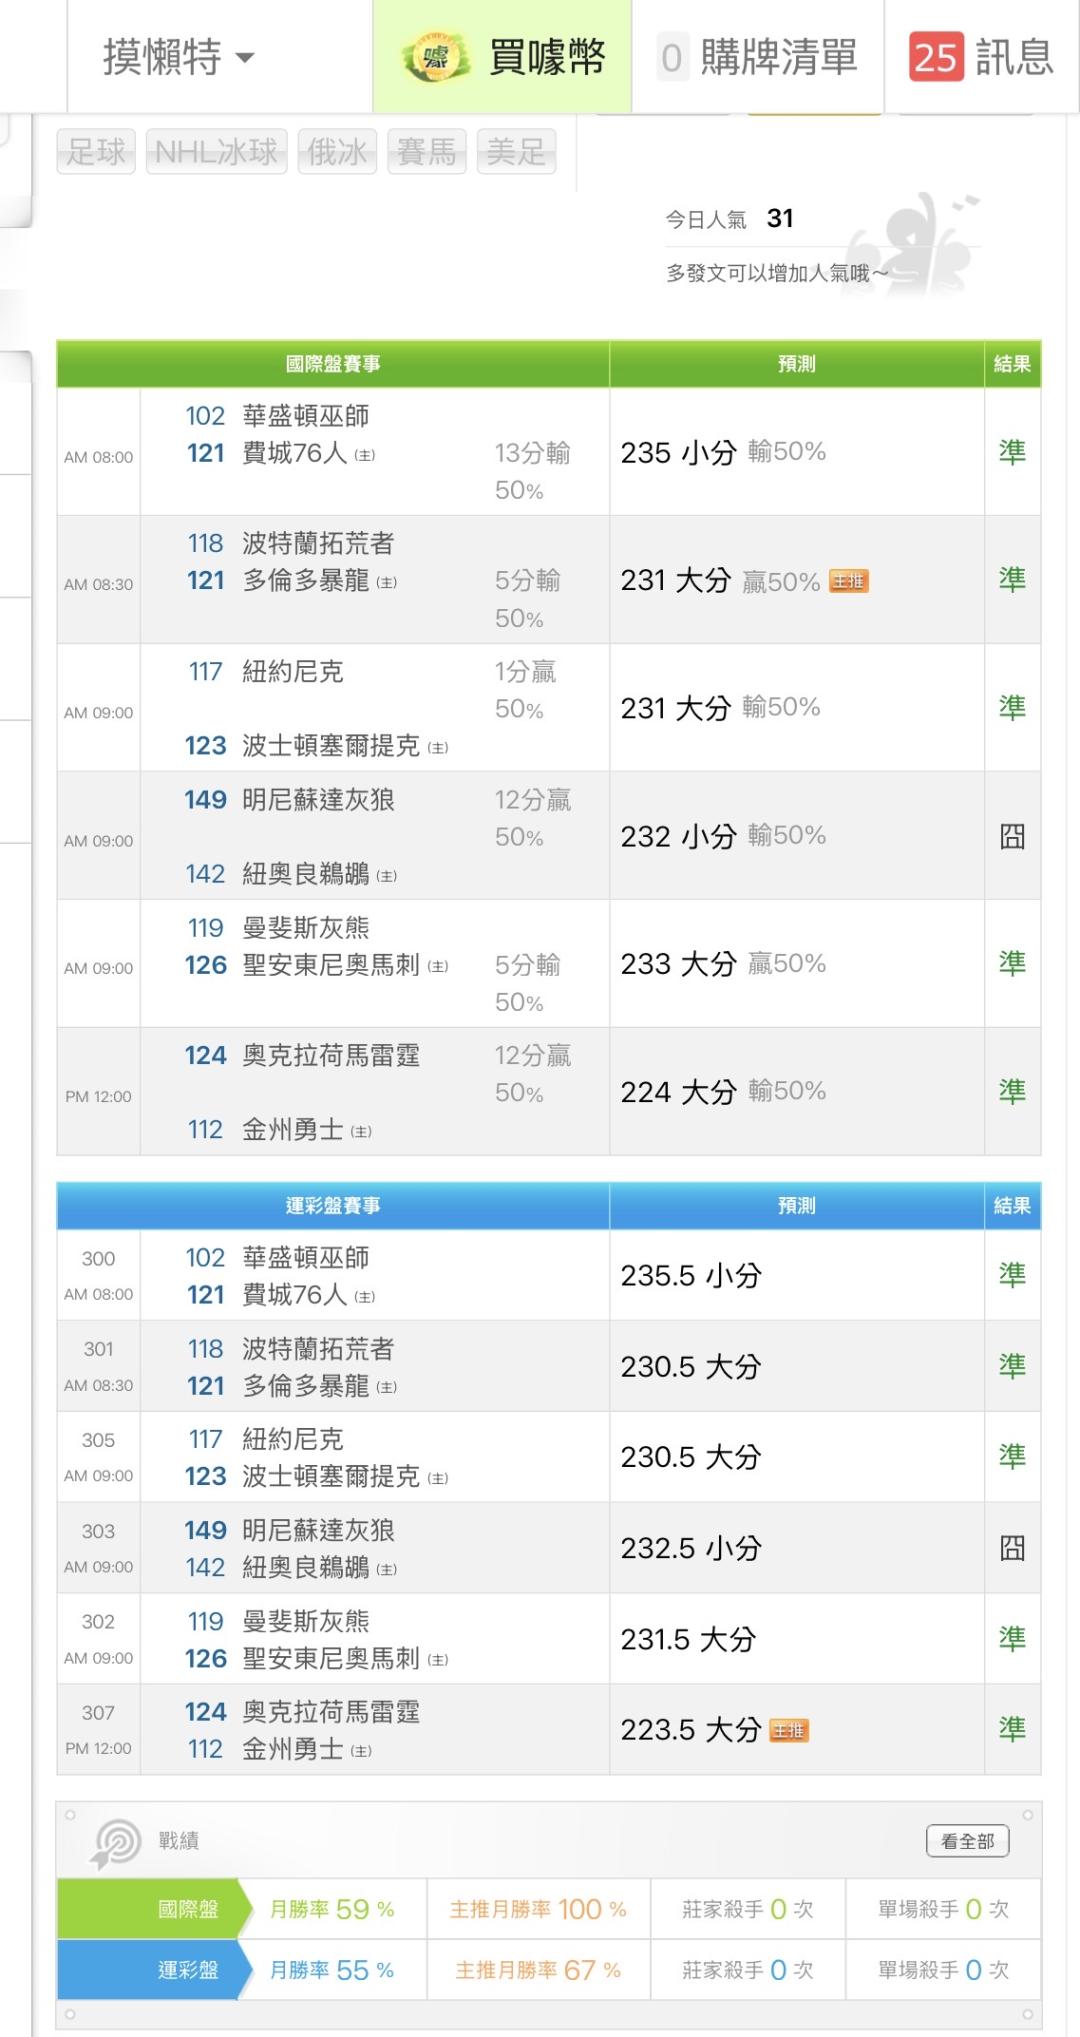Click the 金州勇士 team link in 國際盤

pos(293,1130)
